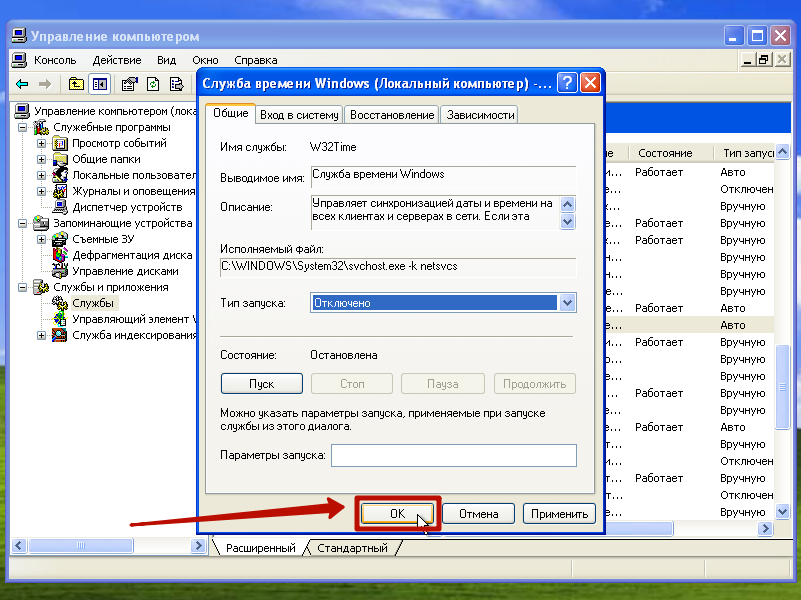
Task: Click the Export list toolbar icon
Action: click(x=177, y=84)
